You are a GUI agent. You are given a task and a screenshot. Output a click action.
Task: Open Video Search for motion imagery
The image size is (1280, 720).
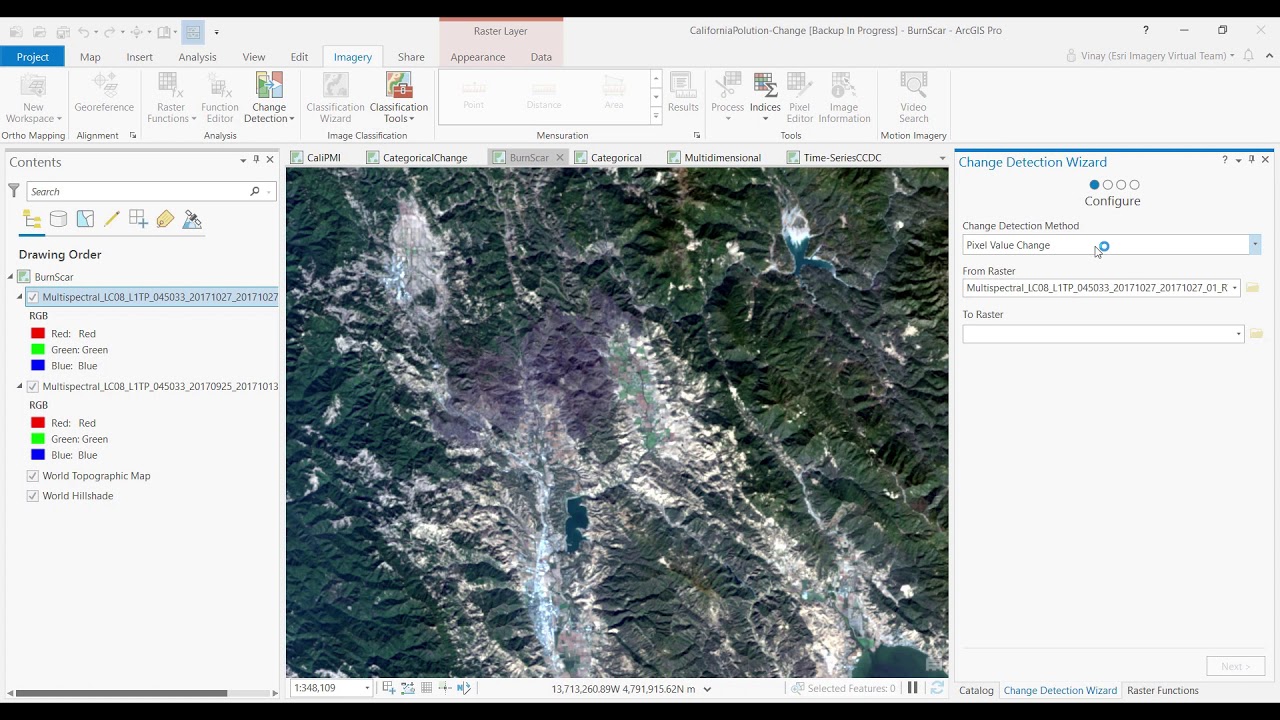tap(913, 98)
